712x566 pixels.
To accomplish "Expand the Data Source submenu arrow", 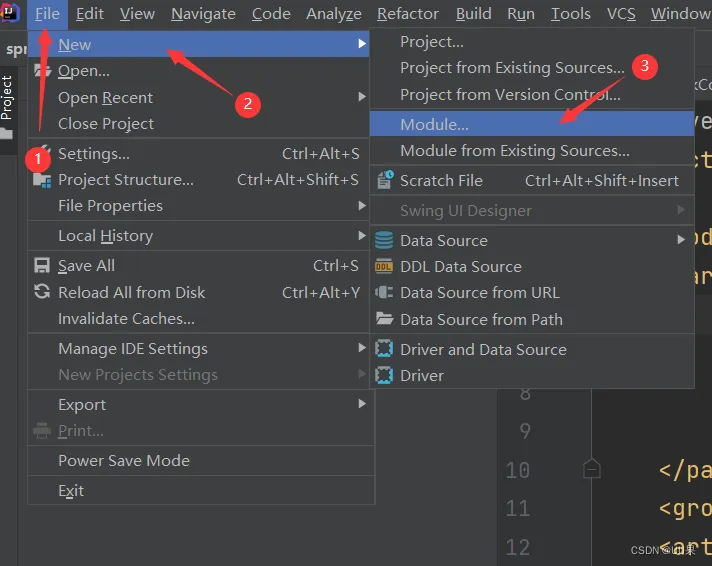I will pyautogui.click(x=681, y=239).
